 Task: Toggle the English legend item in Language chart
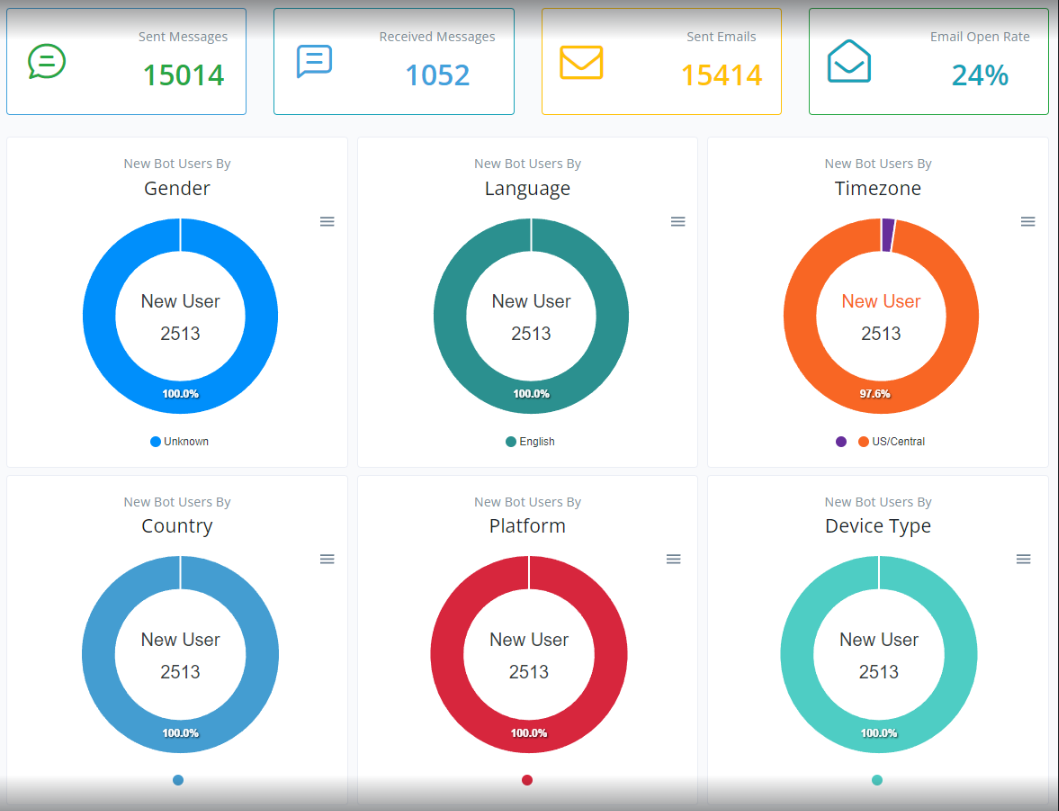click(x=530, y=441)
